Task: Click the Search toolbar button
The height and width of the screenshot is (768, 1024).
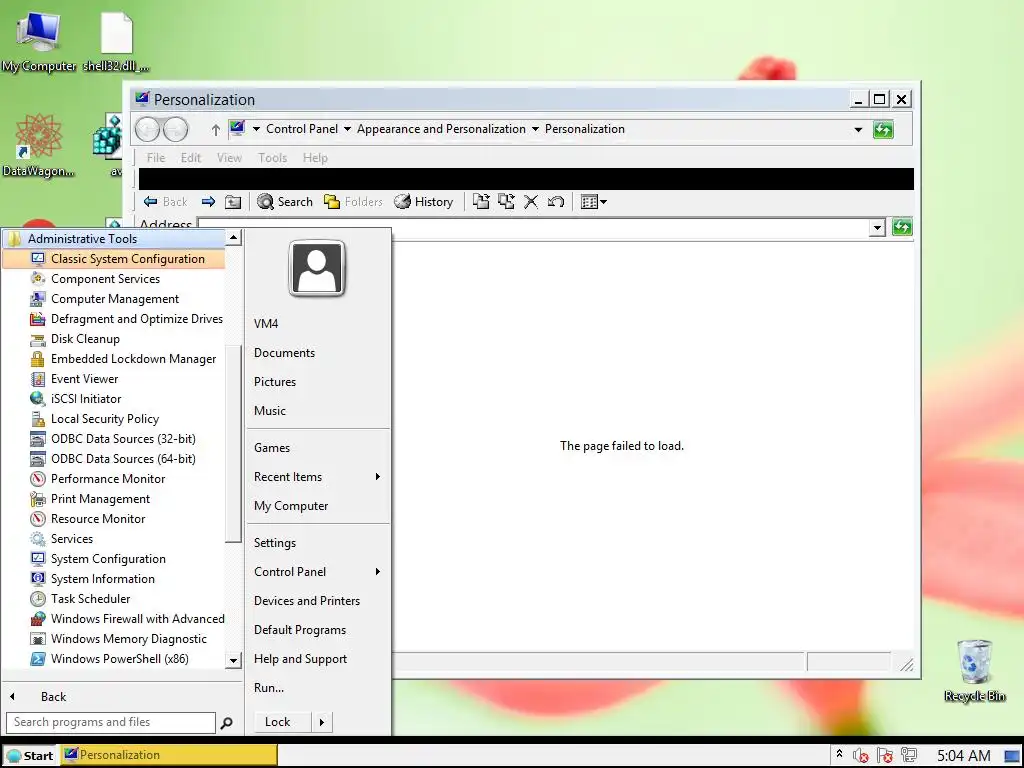Action: click(285, 202)
